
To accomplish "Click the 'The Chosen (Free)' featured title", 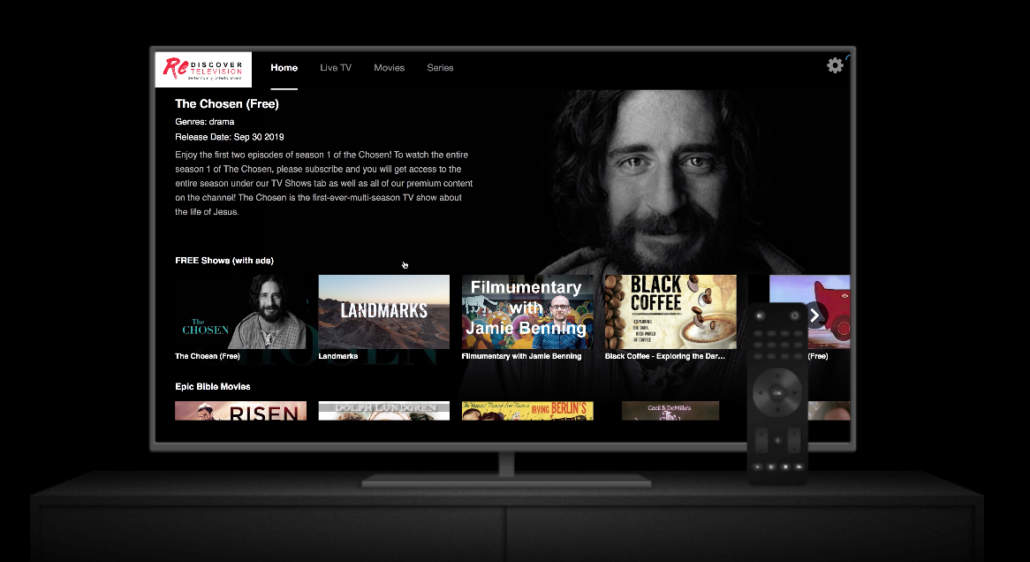I will click(227, 104).
